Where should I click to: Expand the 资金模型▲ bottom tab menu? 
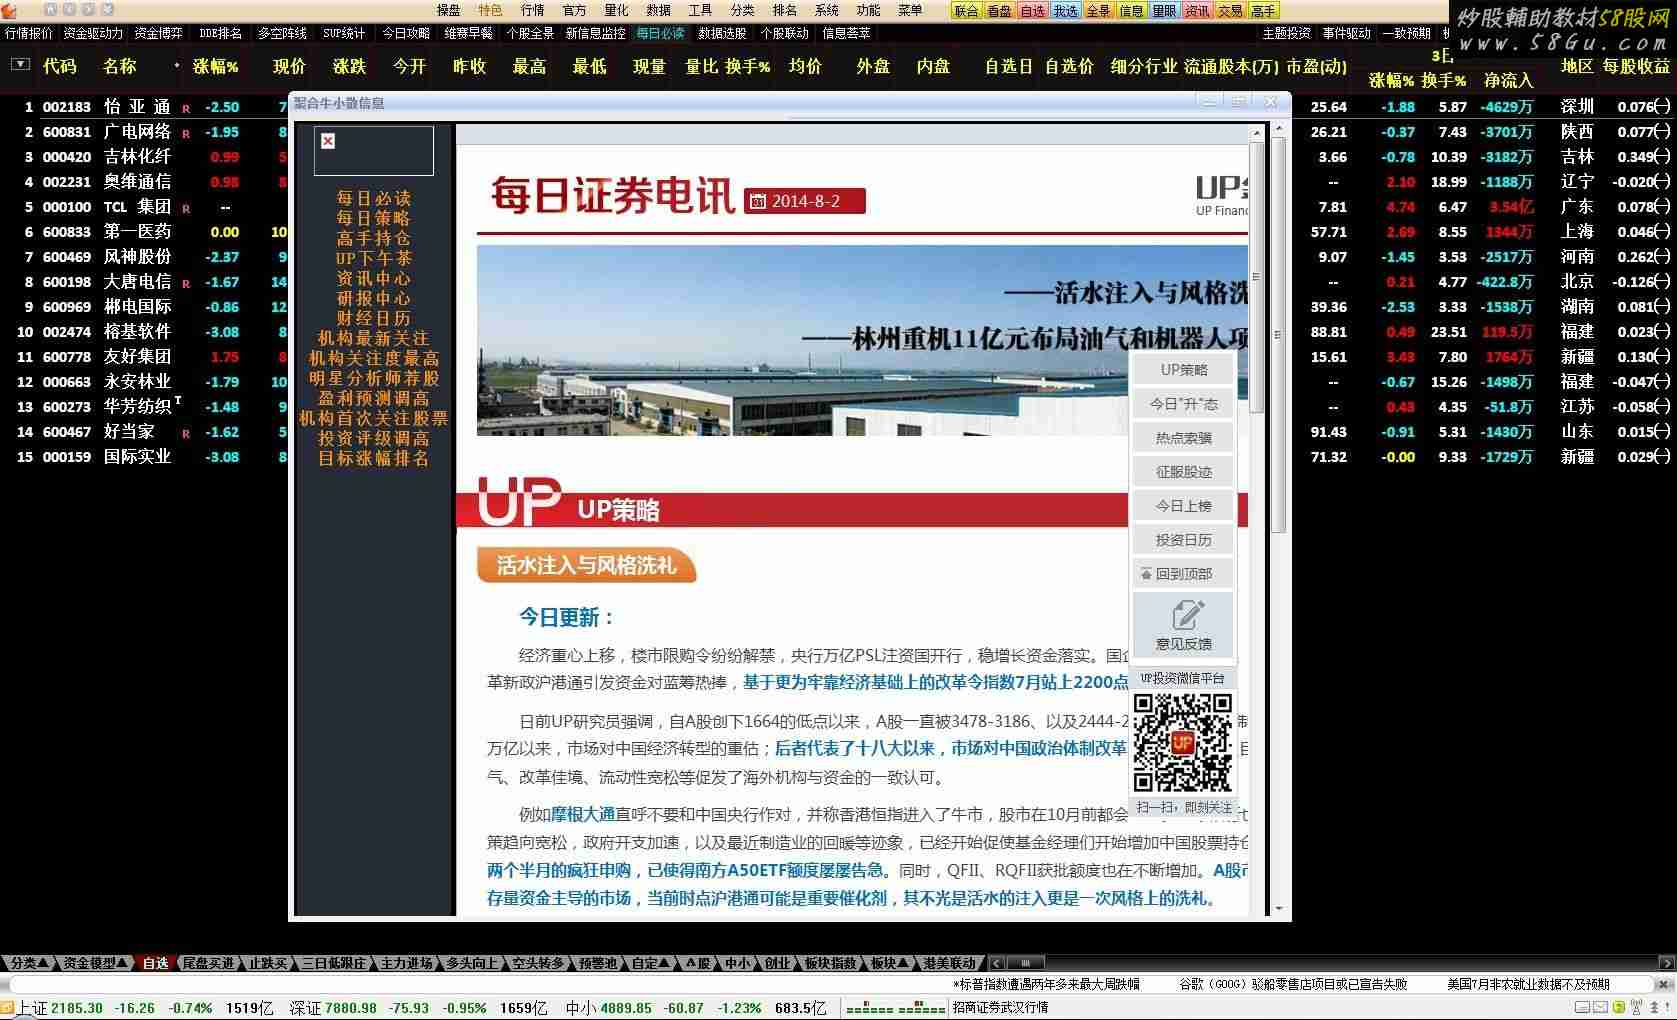pyautogui.click(x=95, y=963)
